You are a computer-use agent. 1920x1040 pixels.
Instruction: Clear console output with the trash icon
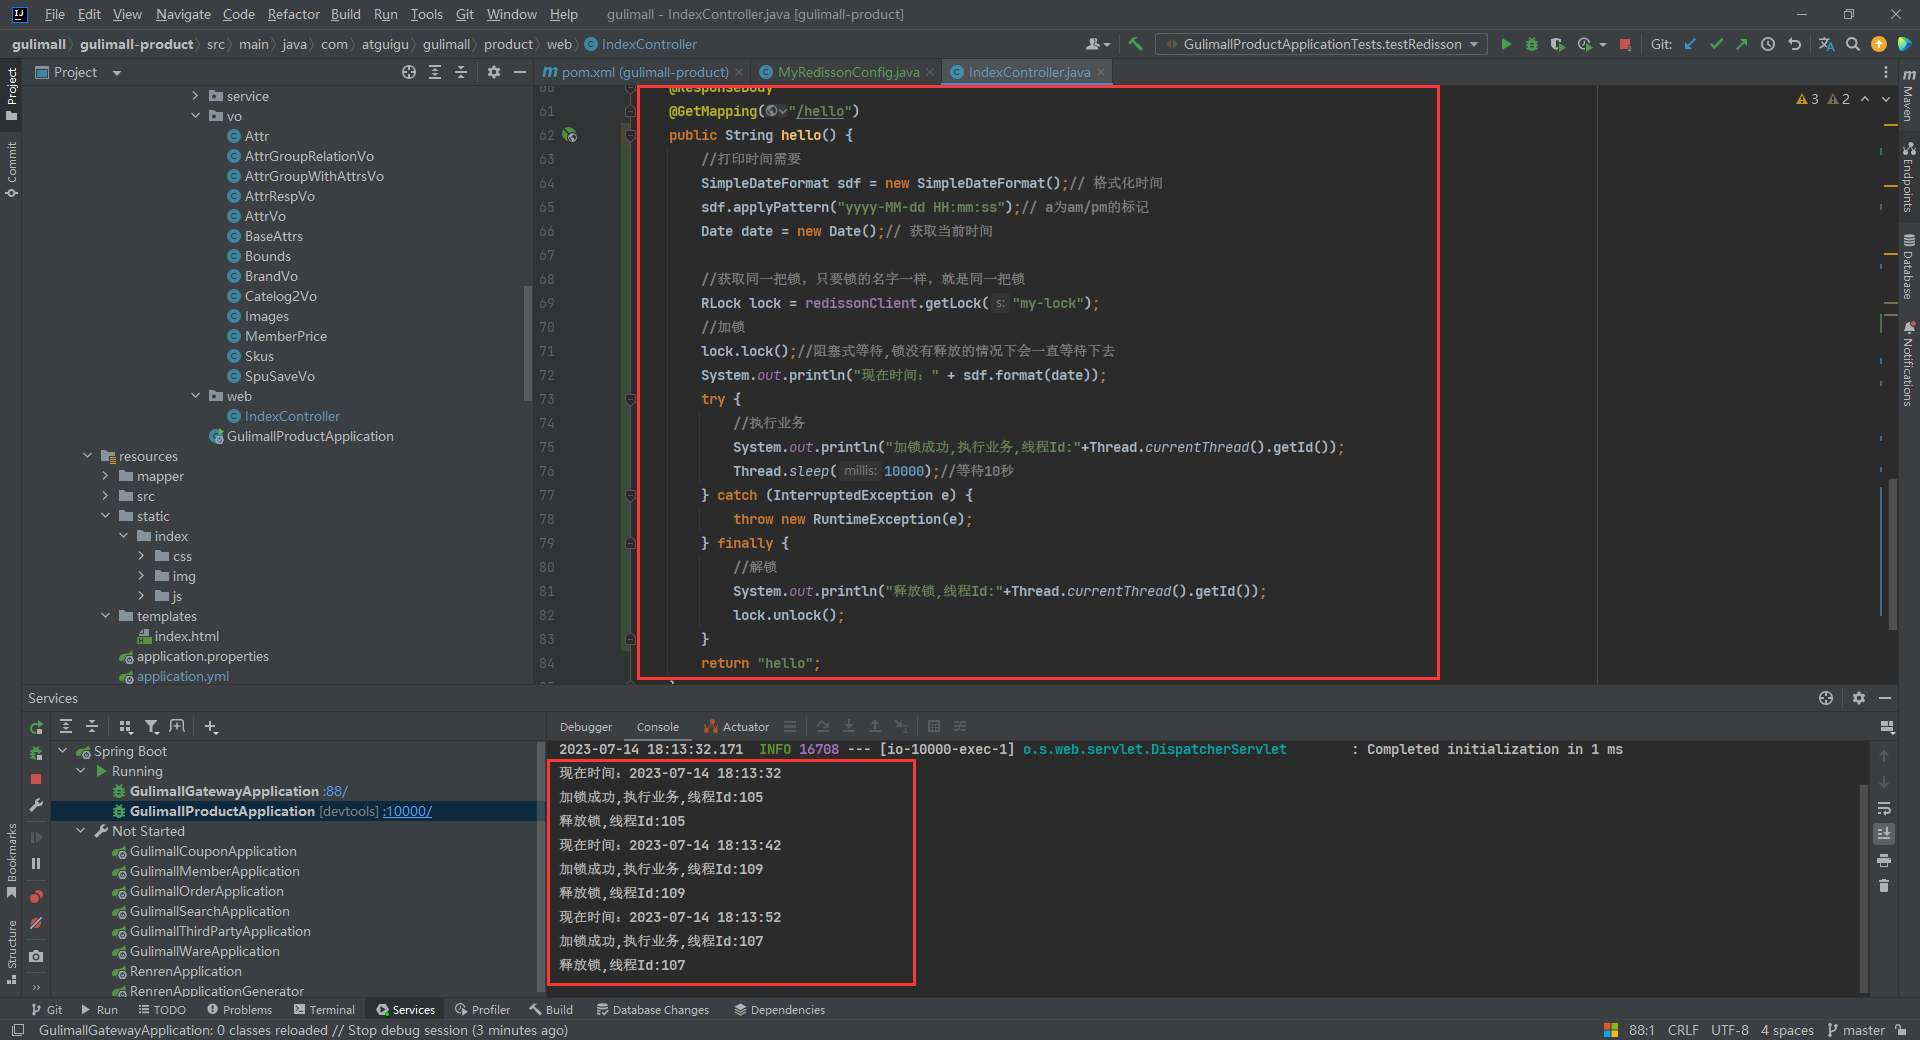click(x=1884, y=886)
